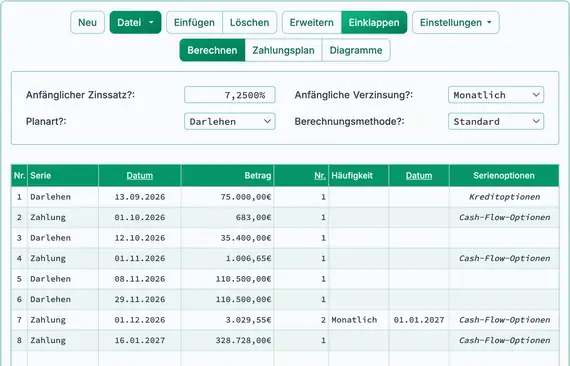Switch to the Berechnen tab

(x=212, y=50)
